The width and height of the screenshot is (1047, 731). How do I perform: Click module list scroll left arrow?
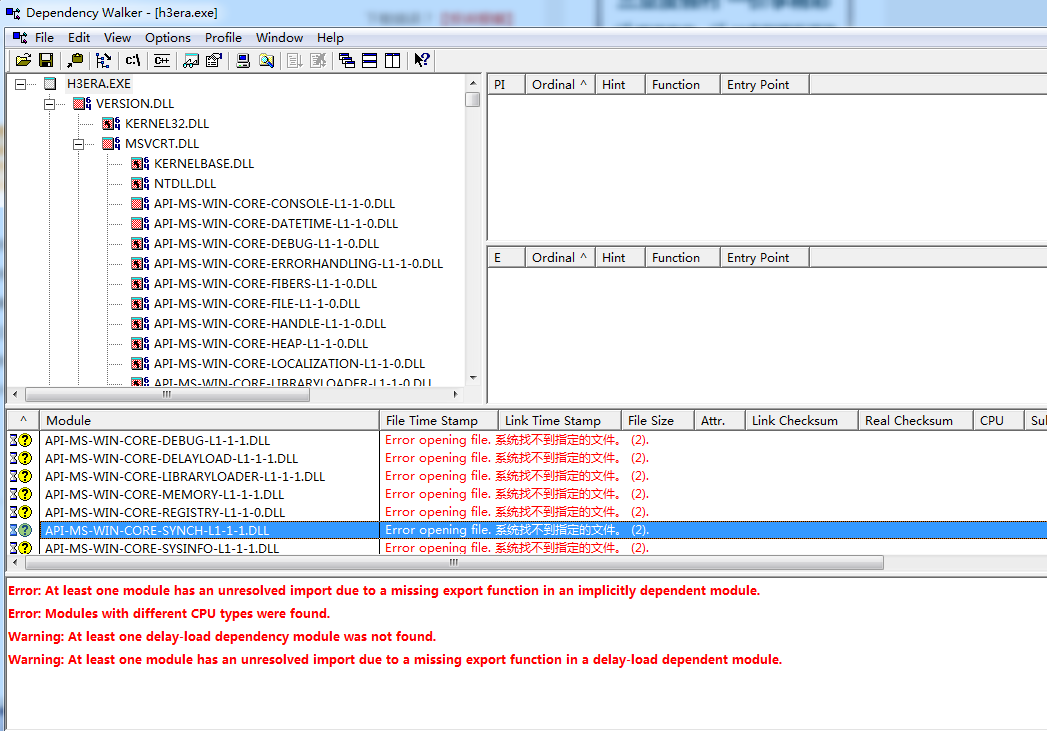(x=15, y=563)
